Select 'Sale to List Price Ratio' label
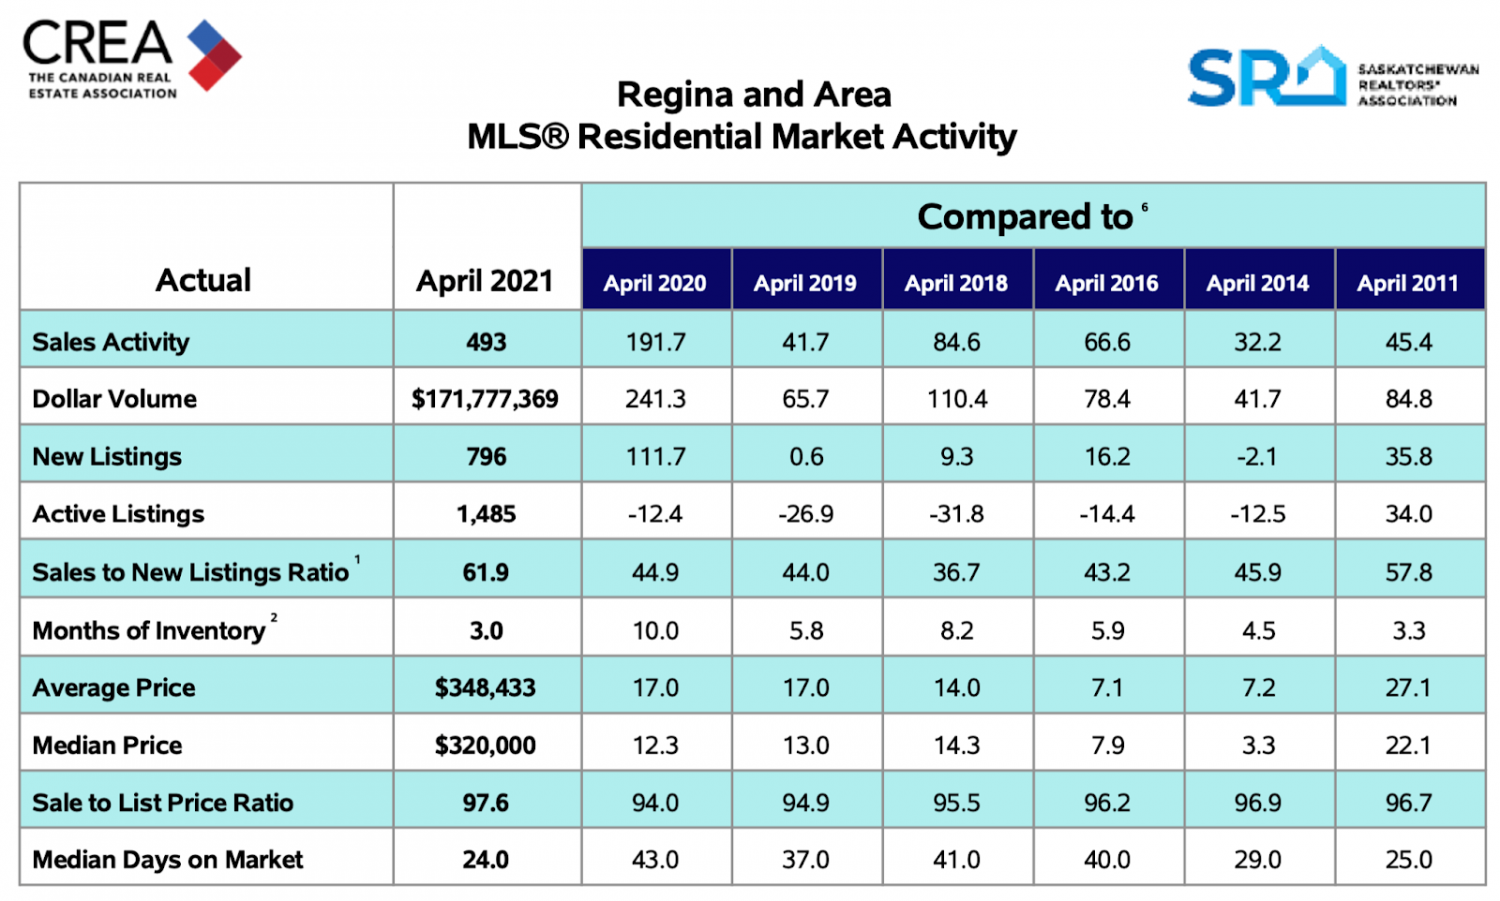Image resolution: width=1500 pixels, height=901 pixels. click(163, 803)
